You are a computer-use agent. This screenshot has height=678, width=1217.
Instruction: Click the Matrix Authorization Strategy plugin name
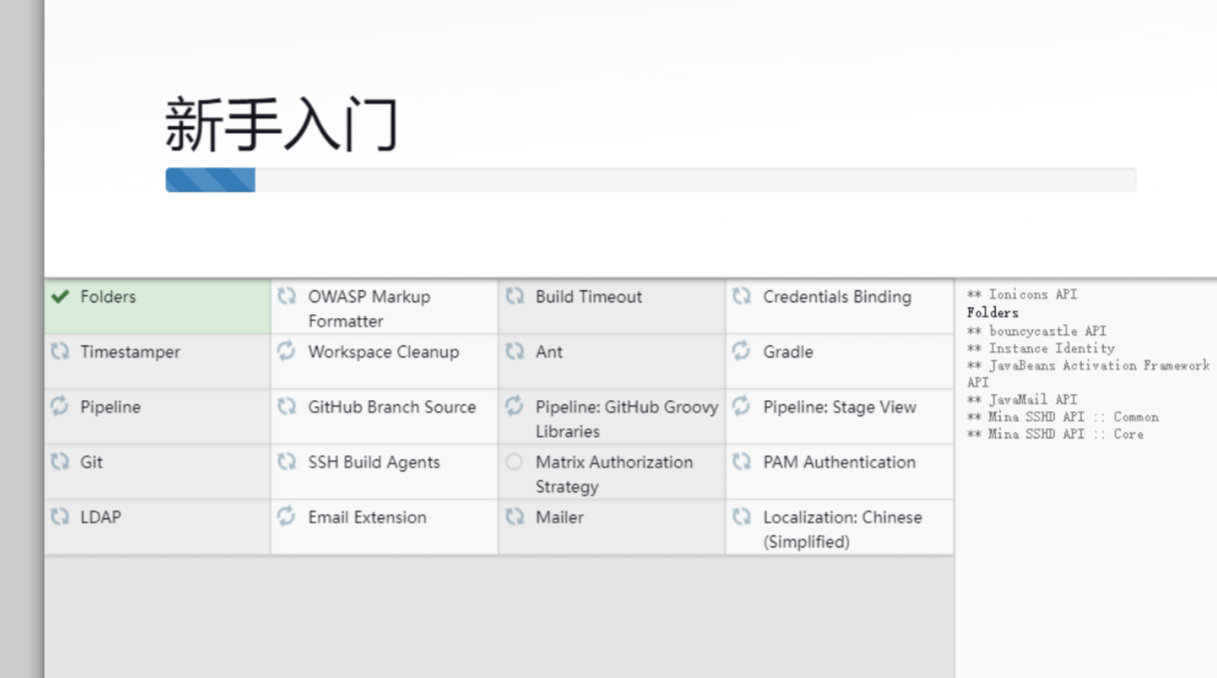tap(614, 474)
